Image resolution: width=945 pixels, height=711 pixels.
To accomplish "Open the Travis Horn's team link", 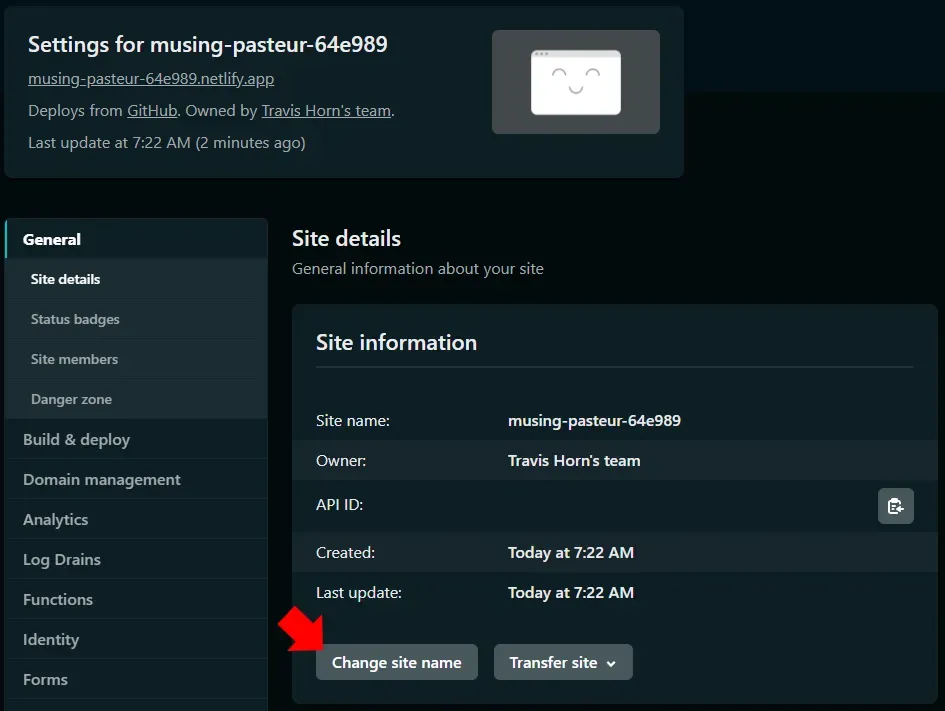I will [x=326, y=110].
